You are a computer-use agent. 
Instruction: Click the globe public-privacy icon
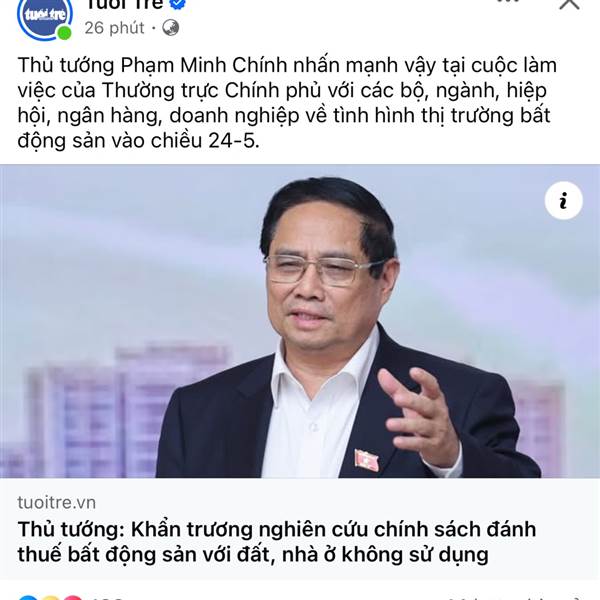point(170,28)
